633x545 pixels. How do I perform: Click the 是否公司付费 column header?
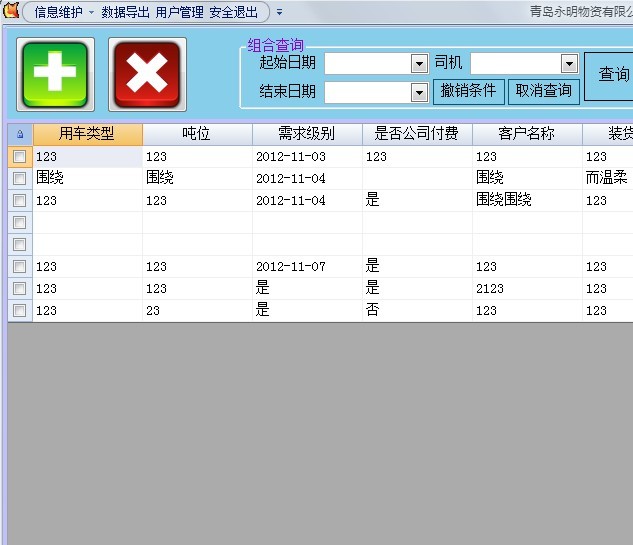(417, 134)
